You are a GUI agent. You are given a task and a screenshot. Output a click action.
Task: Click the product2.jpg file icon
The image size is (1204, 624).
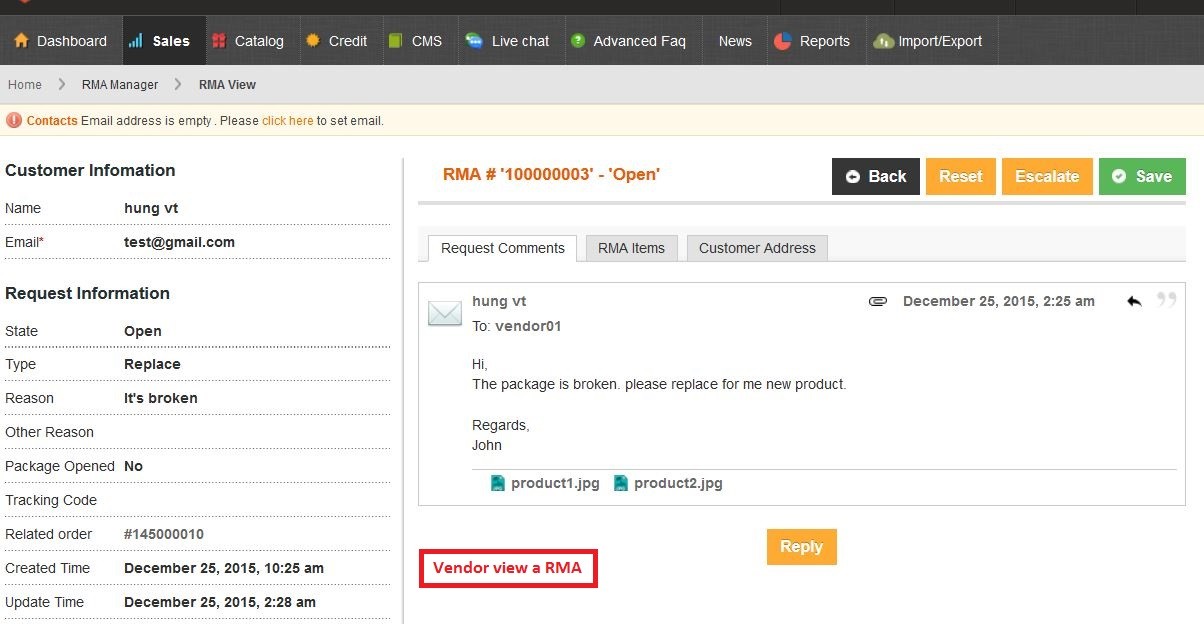click(x=621, y=483)
